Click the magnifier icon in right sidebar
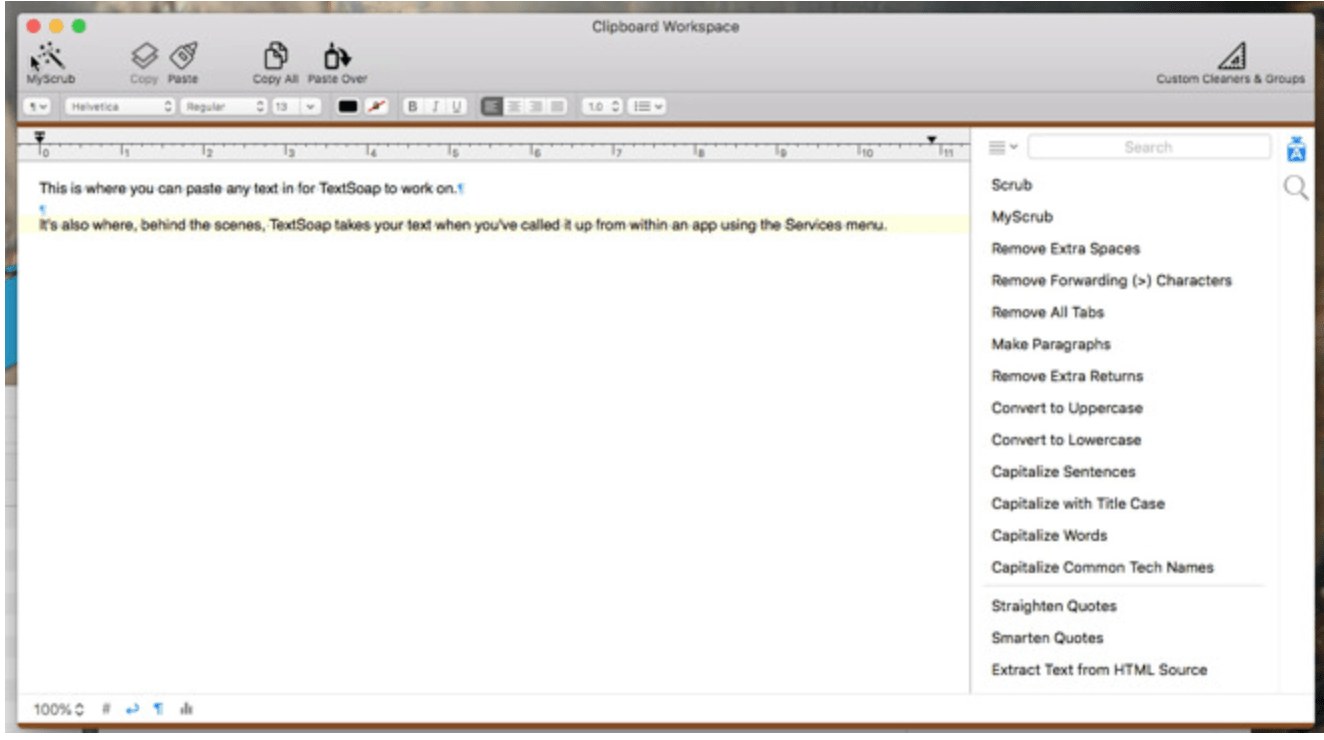 point(1296,188)
